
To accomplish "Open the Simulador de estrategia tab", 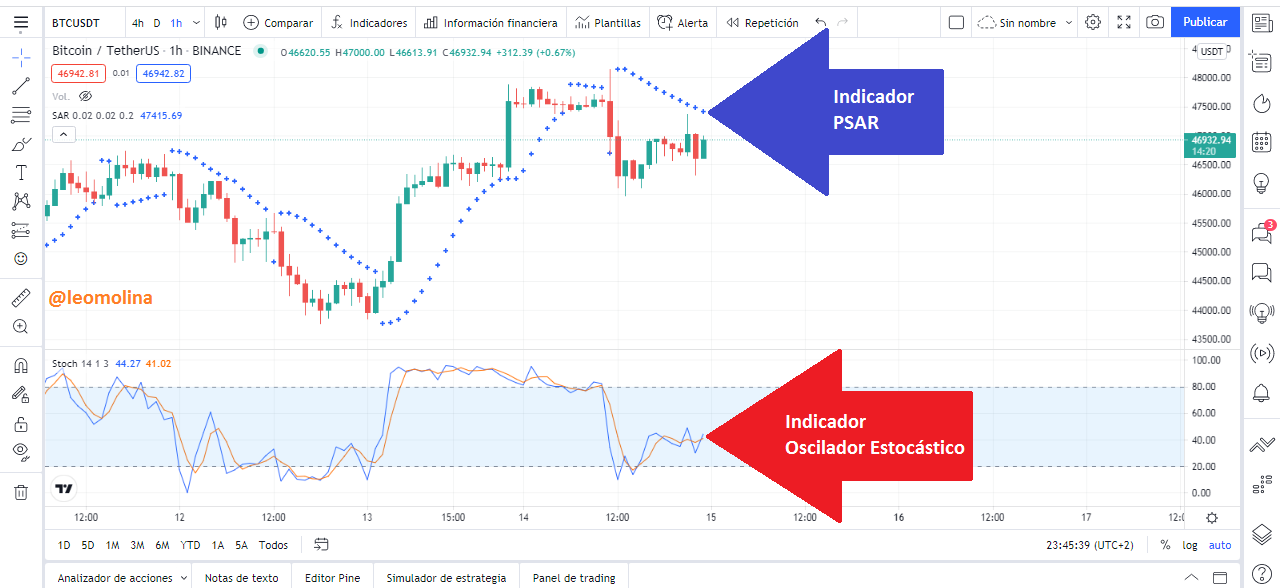I will (446, 577).
